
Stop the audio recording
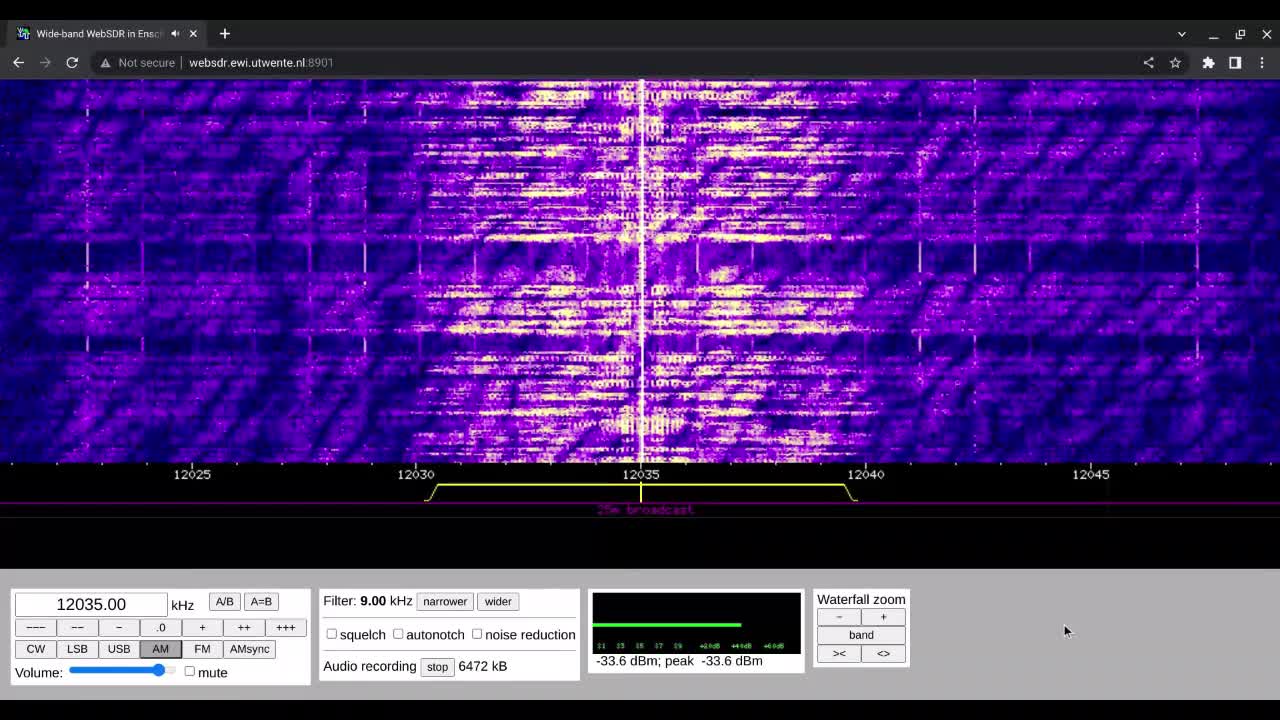pos(437,666)
